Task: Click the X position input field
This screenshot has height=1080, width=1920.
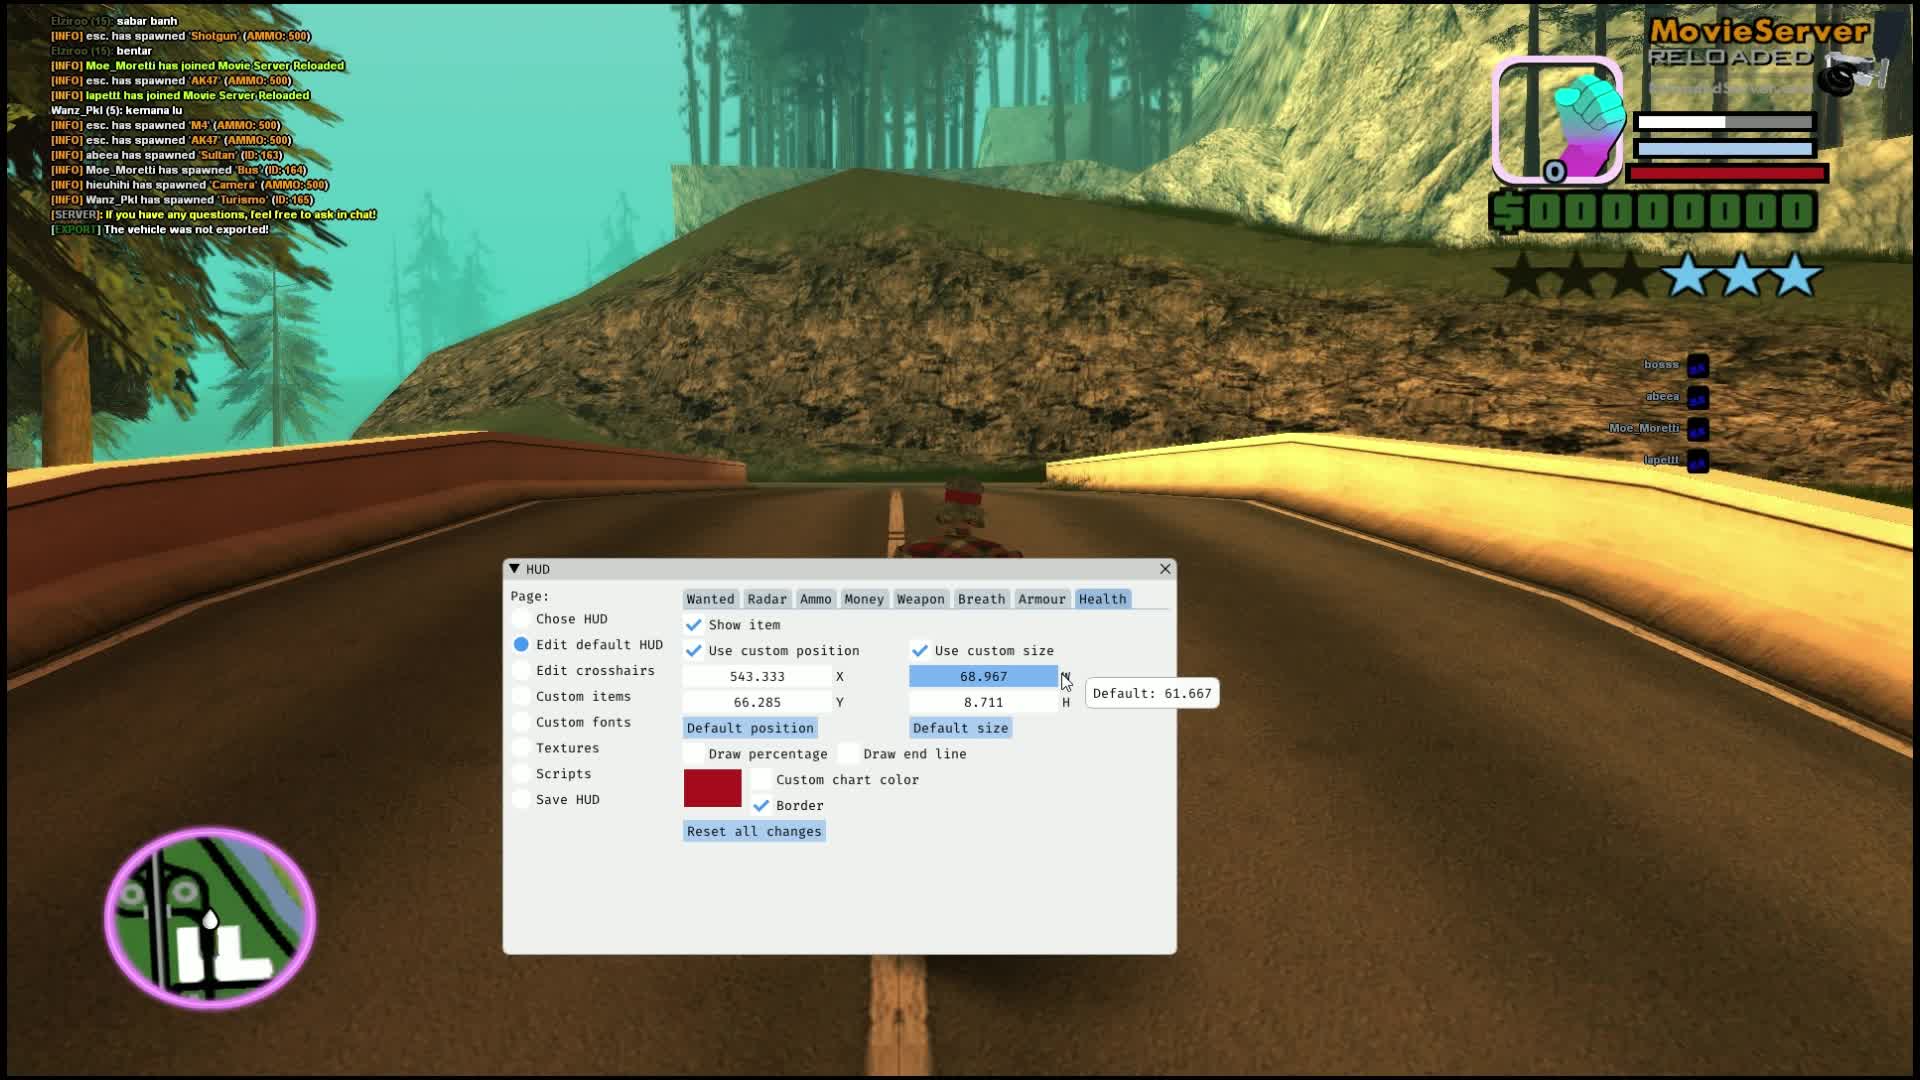Action: tap(757, 677)
